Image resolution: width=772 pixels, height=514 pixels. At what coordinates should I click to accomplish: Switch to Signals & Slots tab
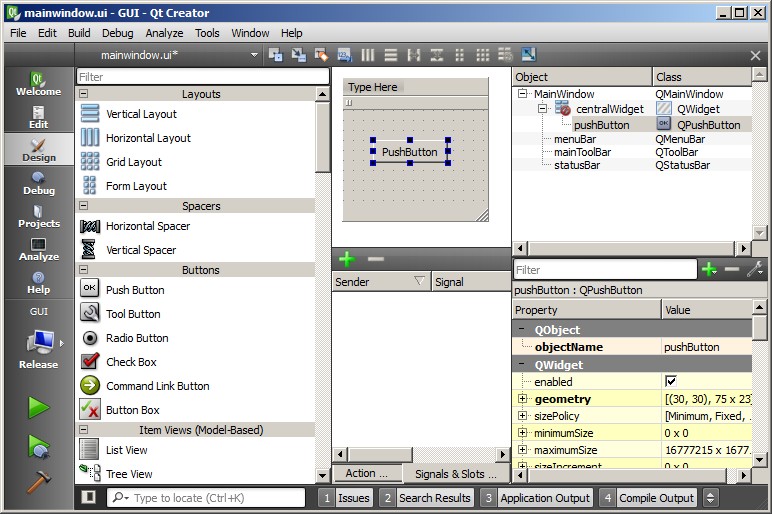pyautogui.click(x=456, y=474)
